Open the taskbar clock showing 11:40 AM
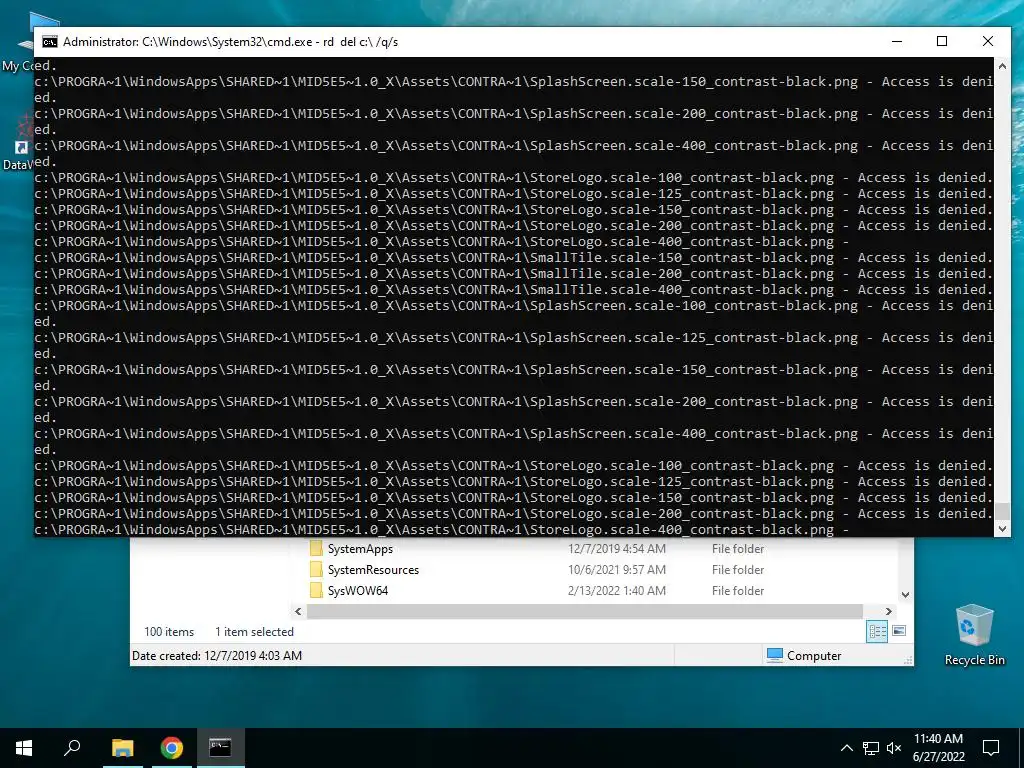This screenshot has height=768, width=1024. pyautogui.click(x=938, y=748)
